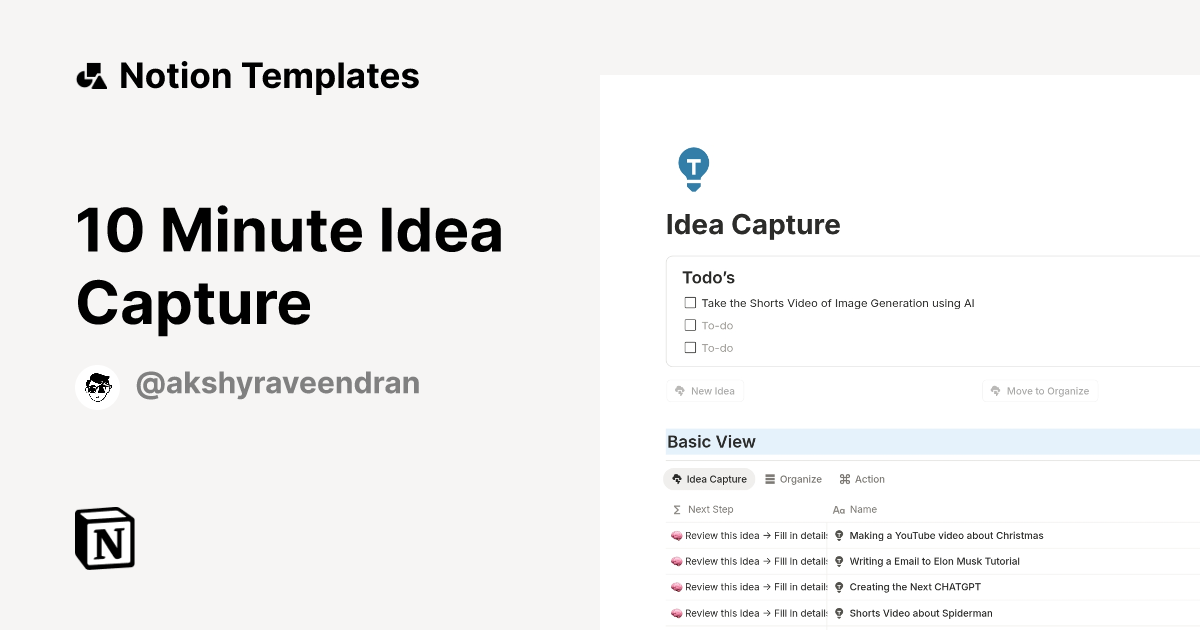Click the Move to Organize button
The width and height of the screenshot is (1200, 630).
tap(1040, 391)
